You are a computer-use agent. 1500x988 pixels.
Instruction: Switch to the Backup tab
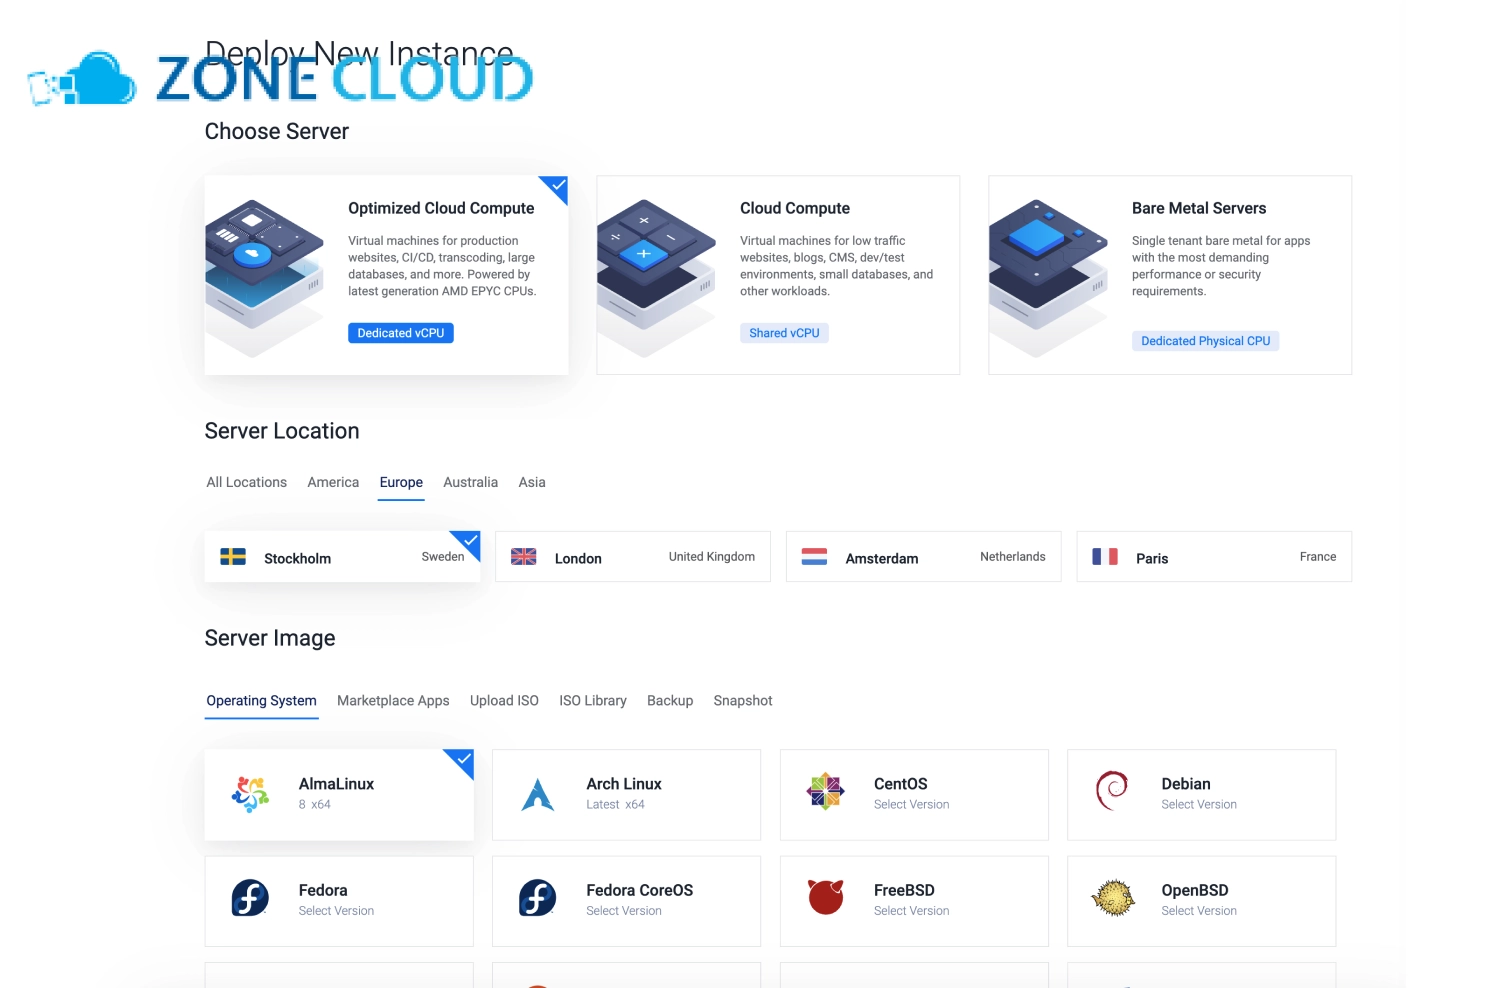(x=670, y=701)
